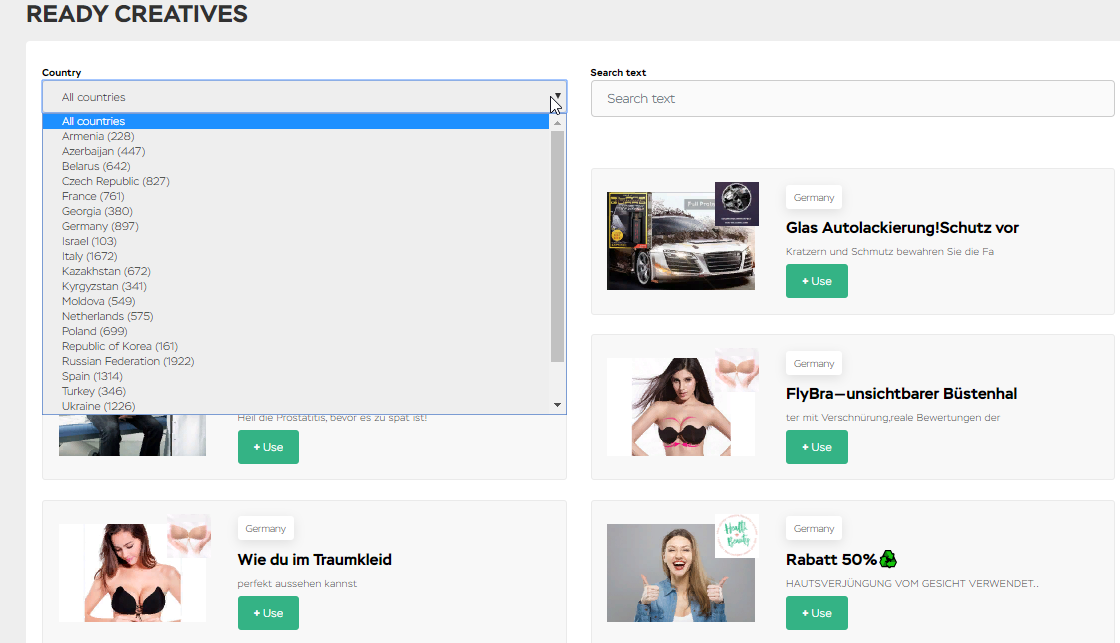Click the dropdown list scrollbar thumb
Image resolution: width=1120 pixels, height=643 pixels.
pyautogui.click(x=557, y=246)
